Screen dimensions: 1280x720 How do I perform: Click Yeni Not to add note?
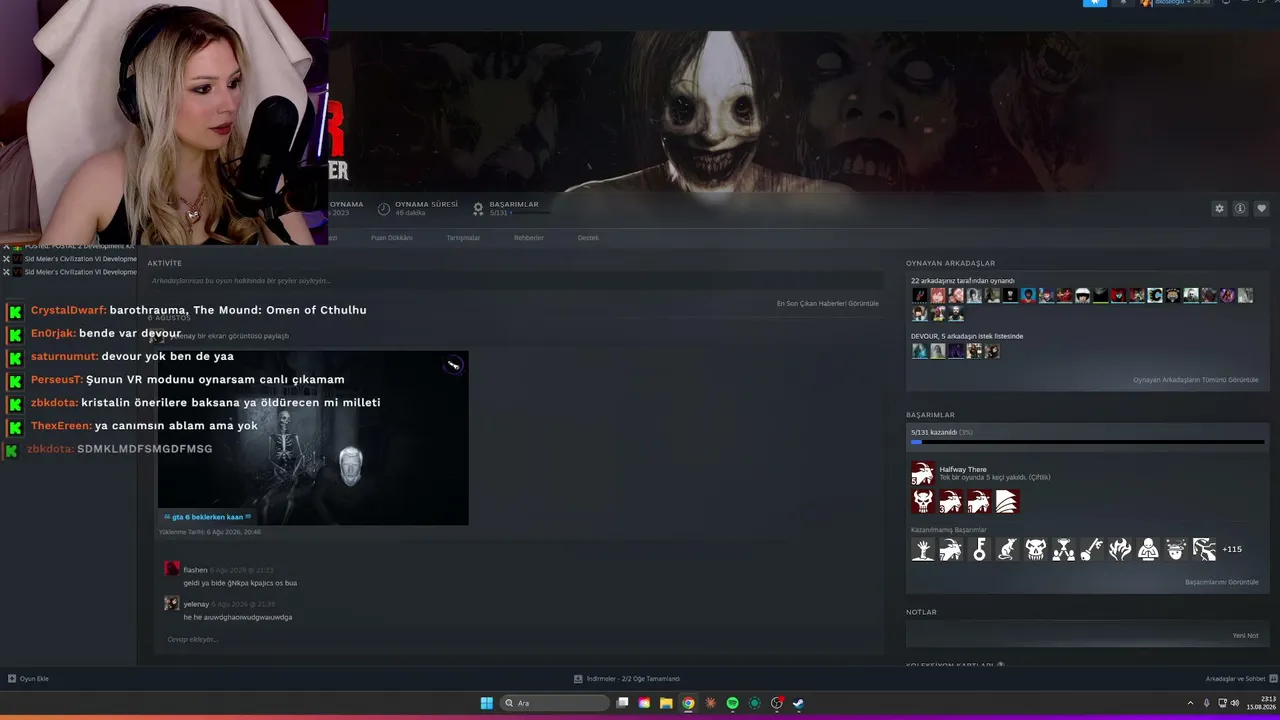point(1246,636)
